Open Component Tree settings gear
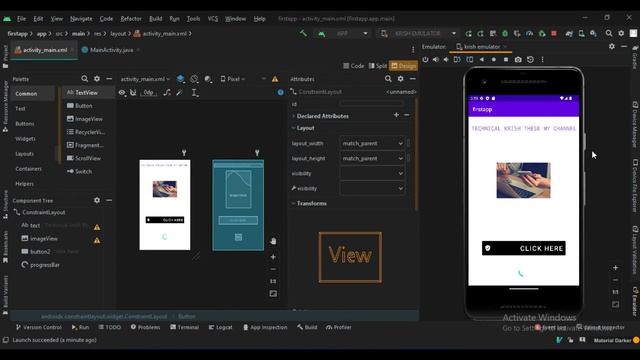The image size is (640, 360). [x=97, y=200]
